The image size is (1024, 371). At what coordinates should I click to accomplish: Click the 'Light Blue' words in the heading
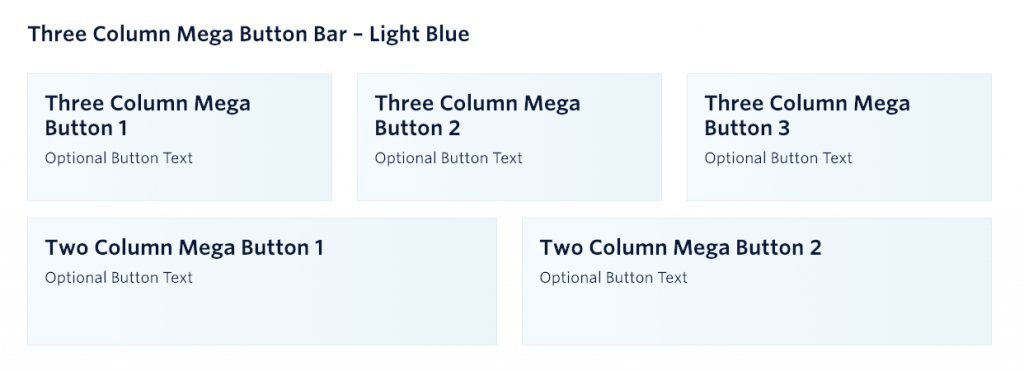pyautogui.click(x=419, y=34)
